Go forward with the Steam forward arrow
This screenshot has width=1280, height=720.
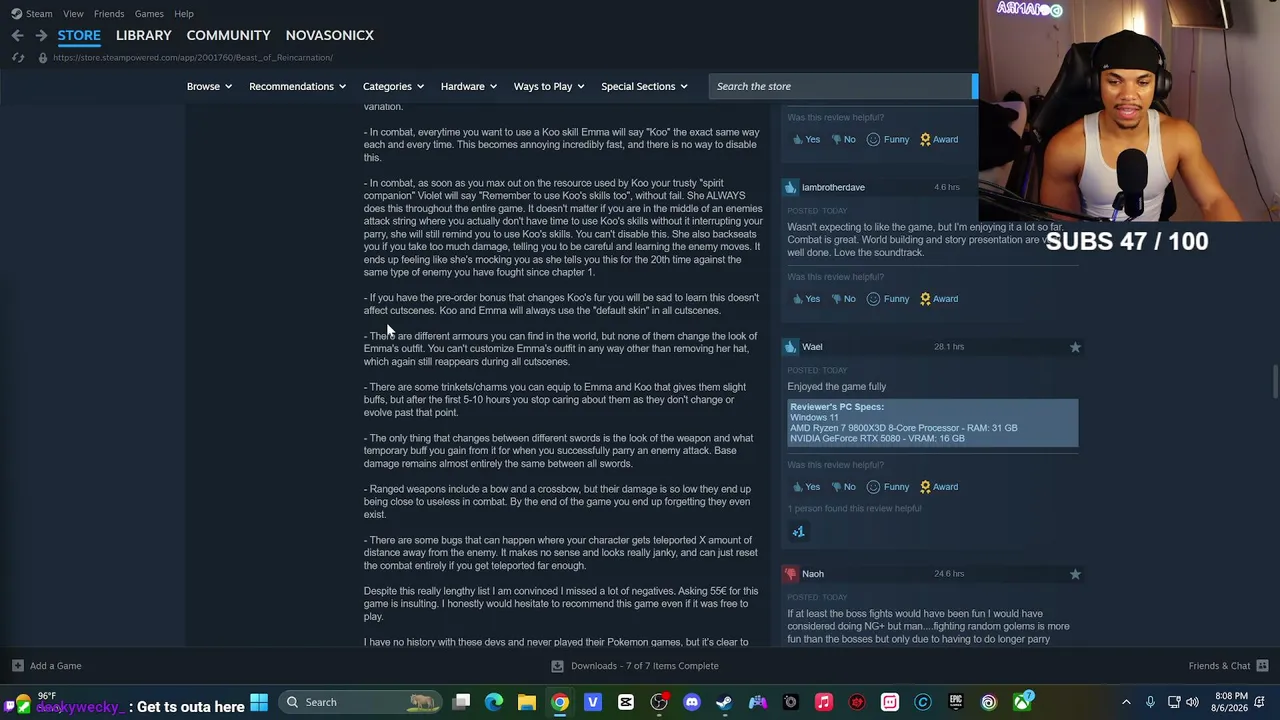click(x=41, y=35)
